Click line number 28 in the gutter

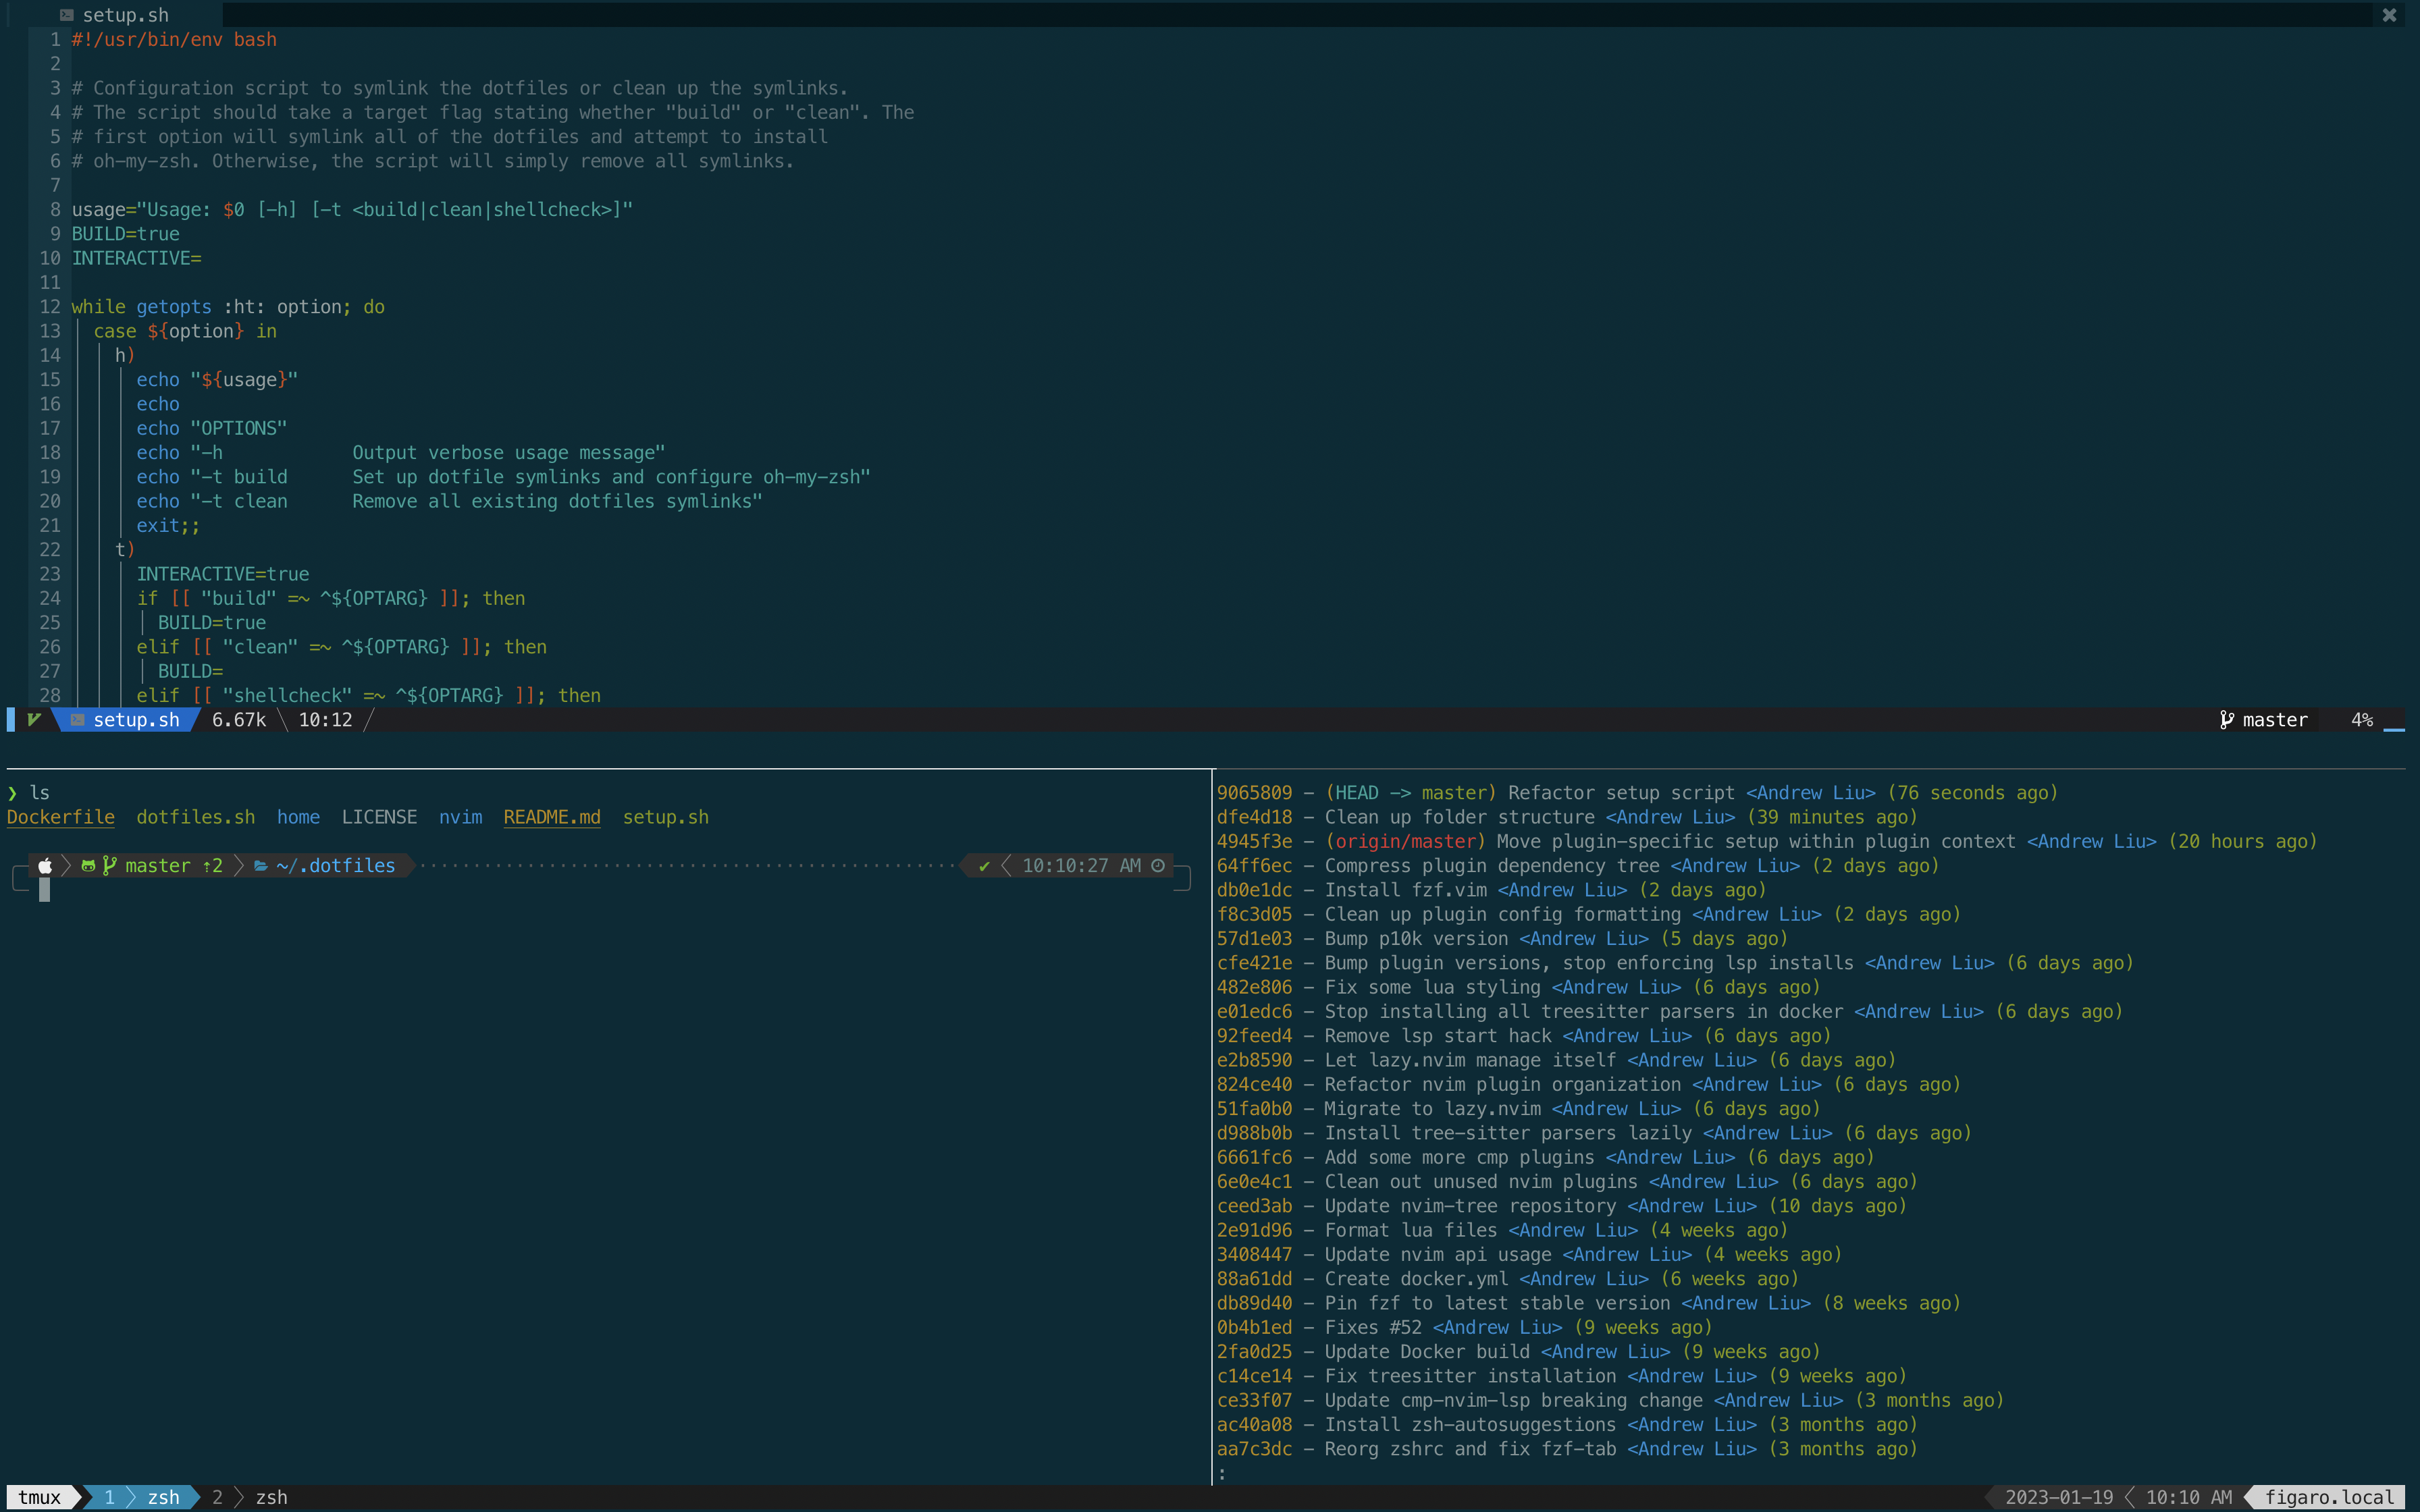tap(50, 696)
